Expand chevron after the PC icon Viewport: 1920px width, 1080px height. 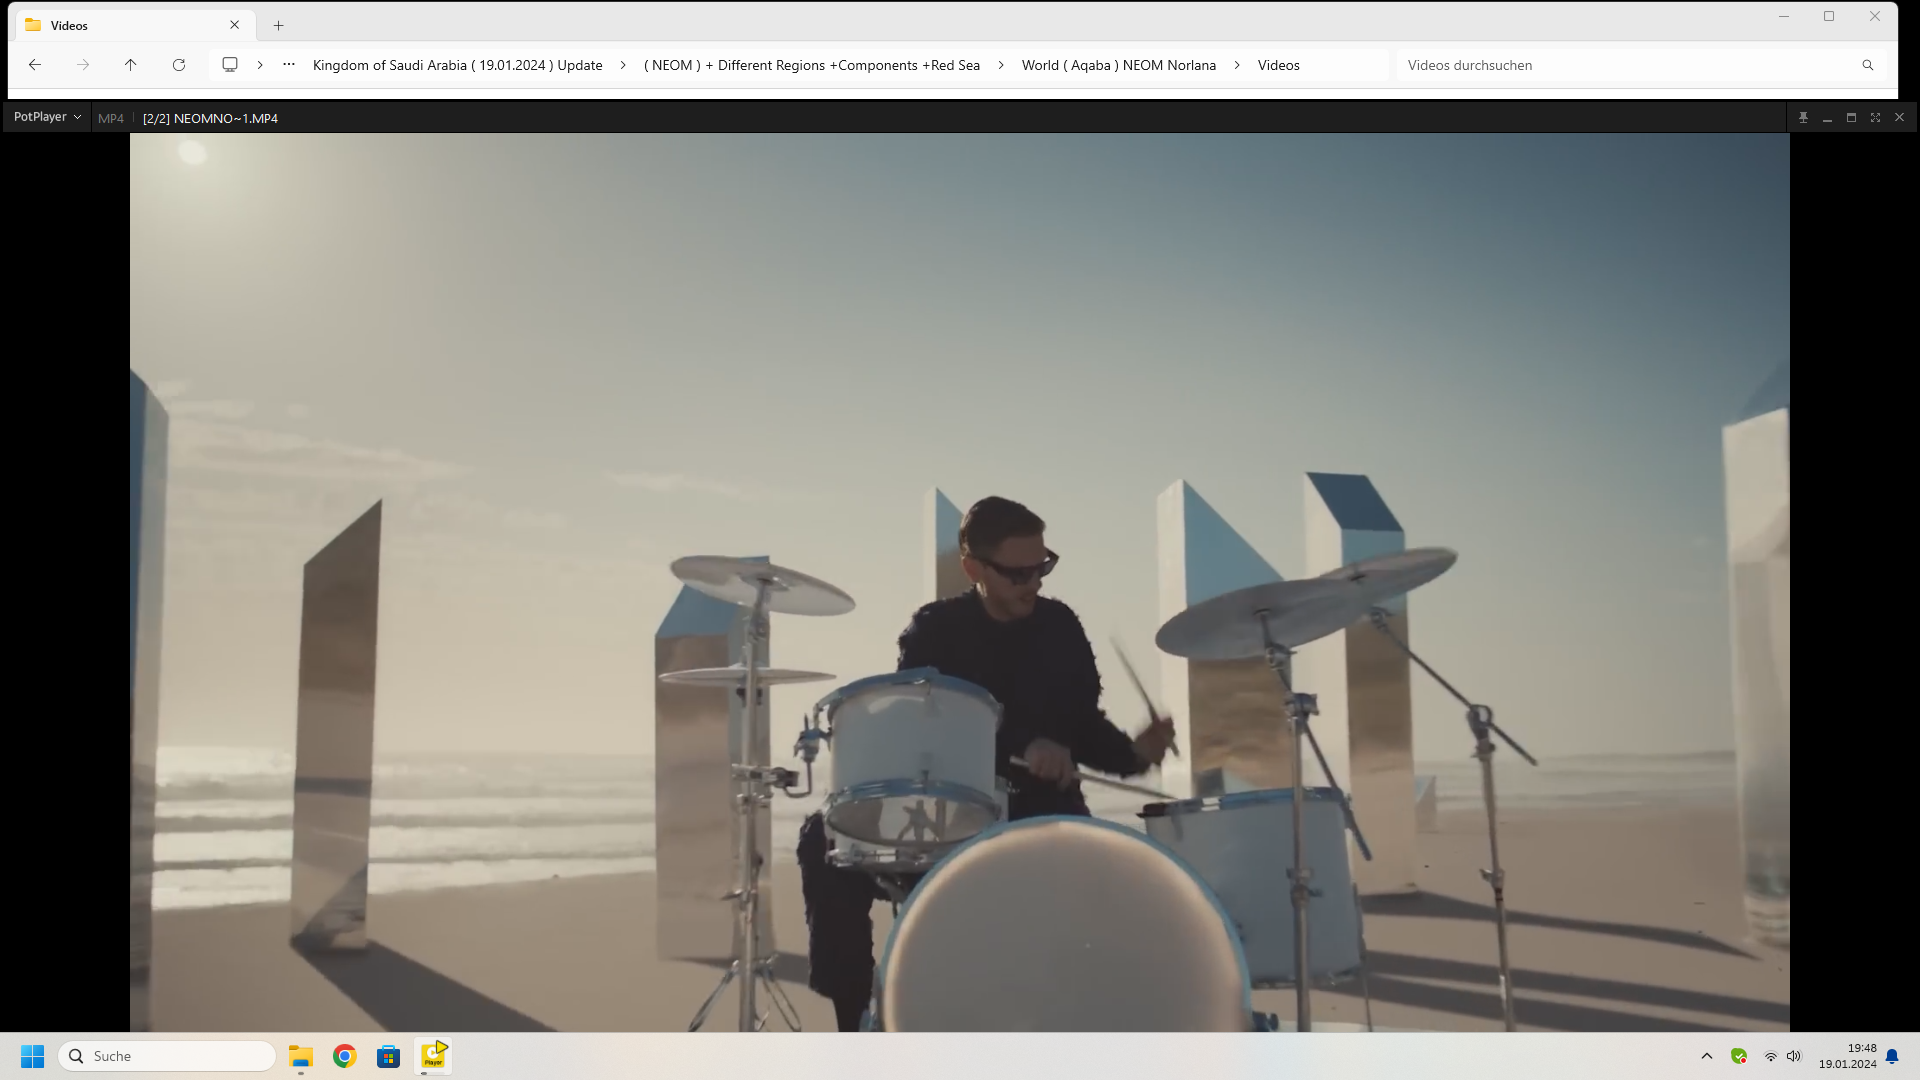[x=260, y=65]
